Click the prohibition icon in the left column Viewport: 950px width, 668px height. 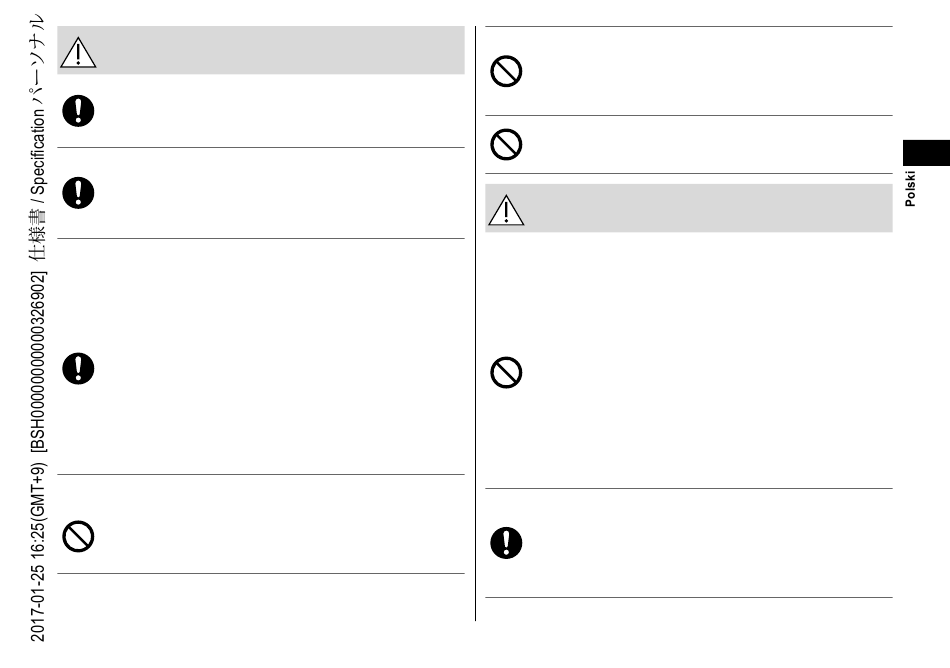[x=78, y=536]
